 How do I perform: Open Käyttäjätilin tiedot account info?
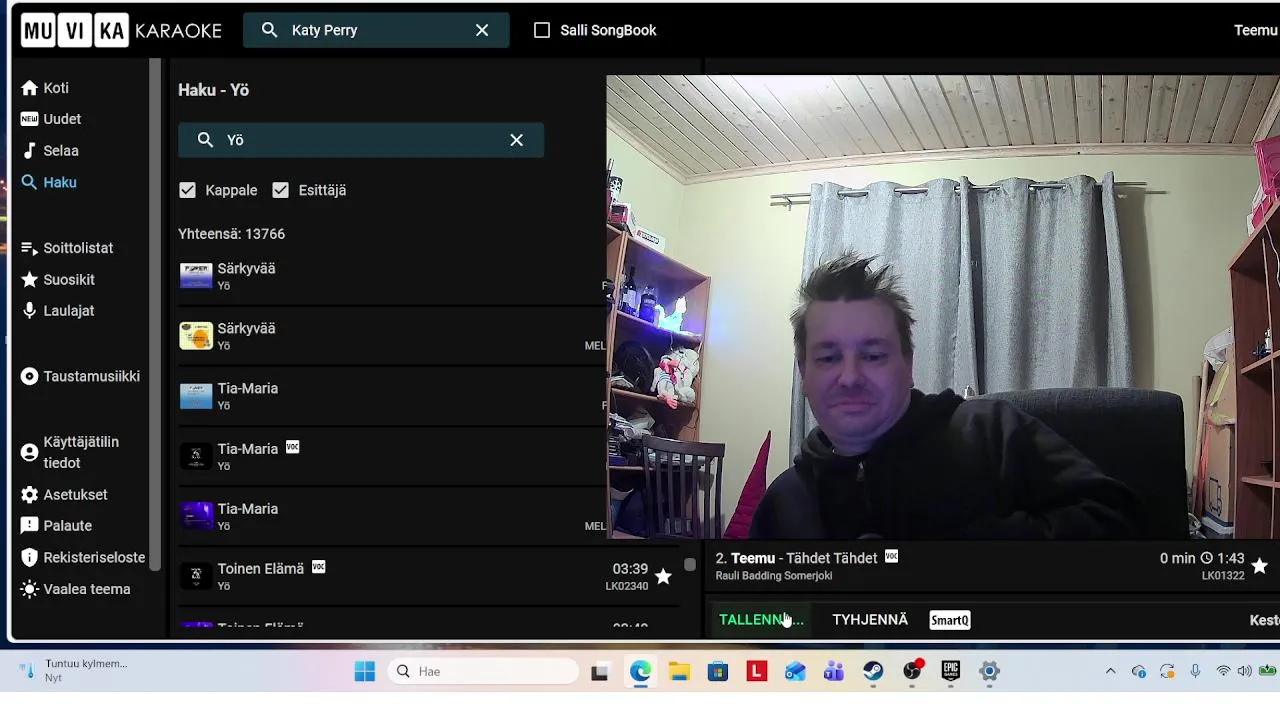coord(70,452)
